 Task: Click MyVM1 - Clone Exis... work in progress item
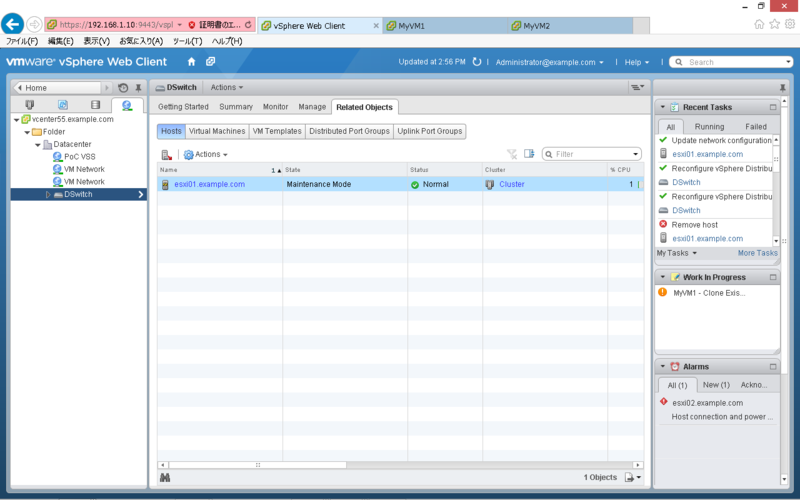click(709, 293)
